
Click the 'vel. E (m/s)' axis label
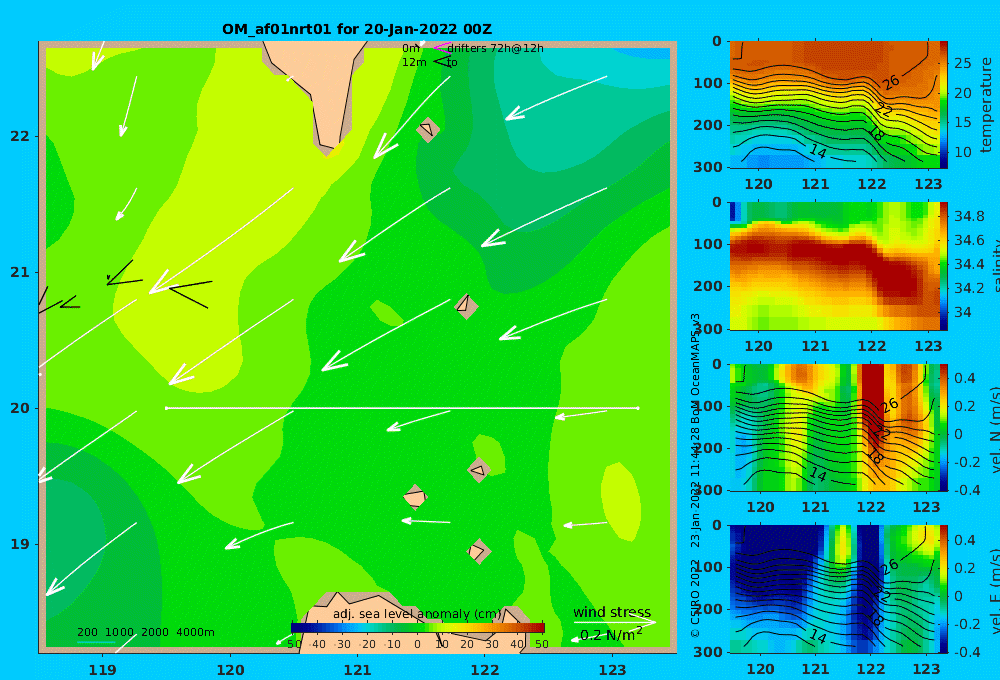(x=993, y=591)
